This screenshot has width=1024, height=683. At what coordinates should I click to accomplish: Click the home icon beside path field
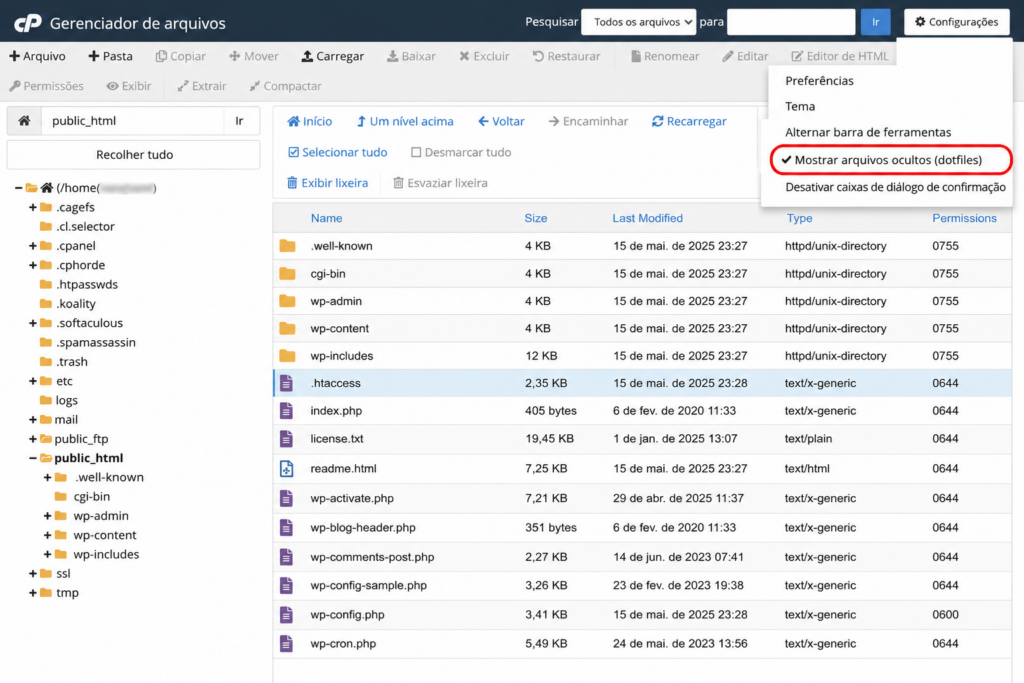pos(24,121)
